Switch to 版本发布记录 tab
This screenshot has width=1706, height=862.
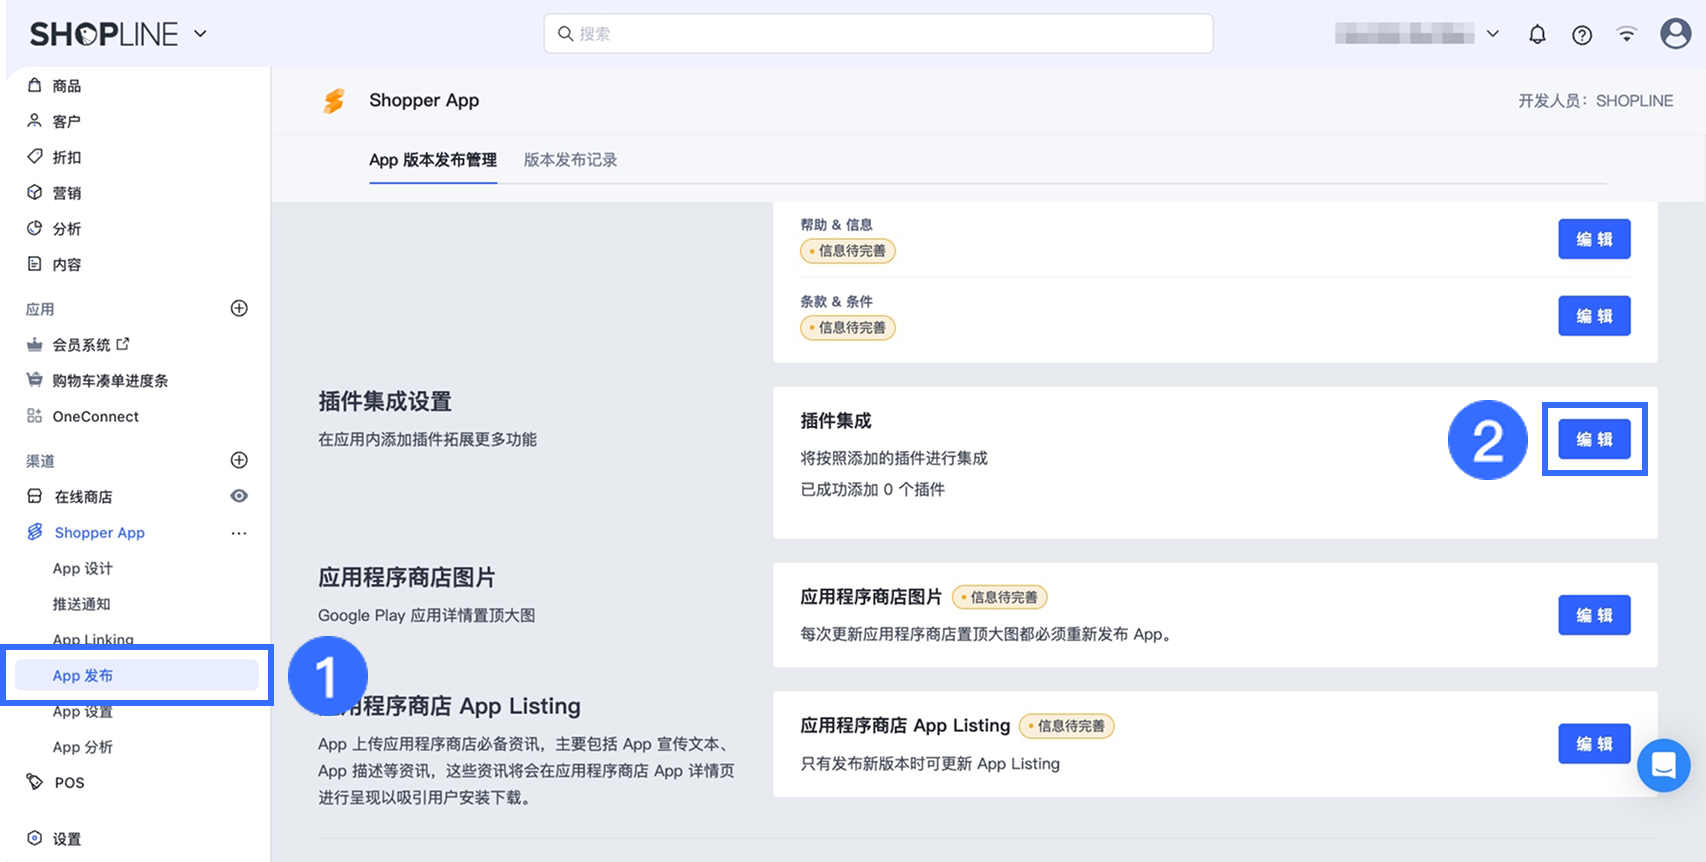[570, 160]
